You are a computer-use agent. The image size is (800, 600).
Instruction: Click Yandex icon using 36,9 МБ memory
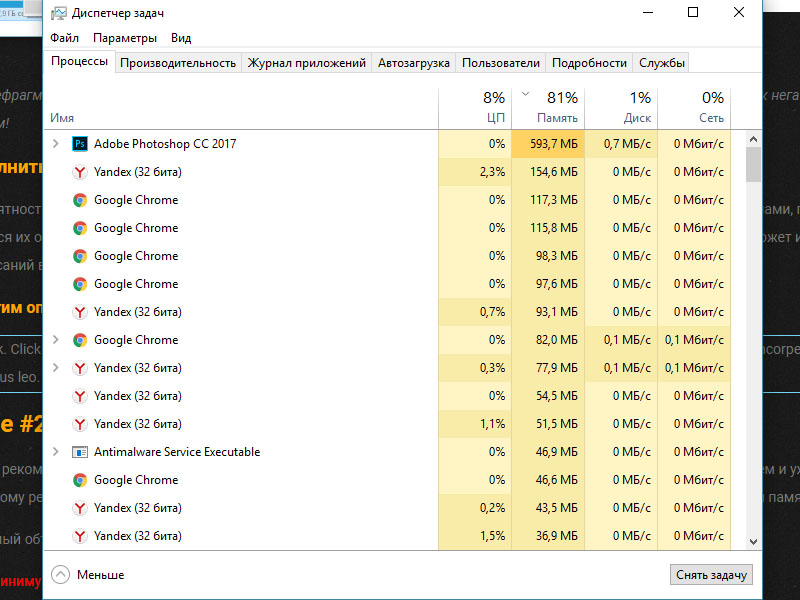click(x=80, y=536)
